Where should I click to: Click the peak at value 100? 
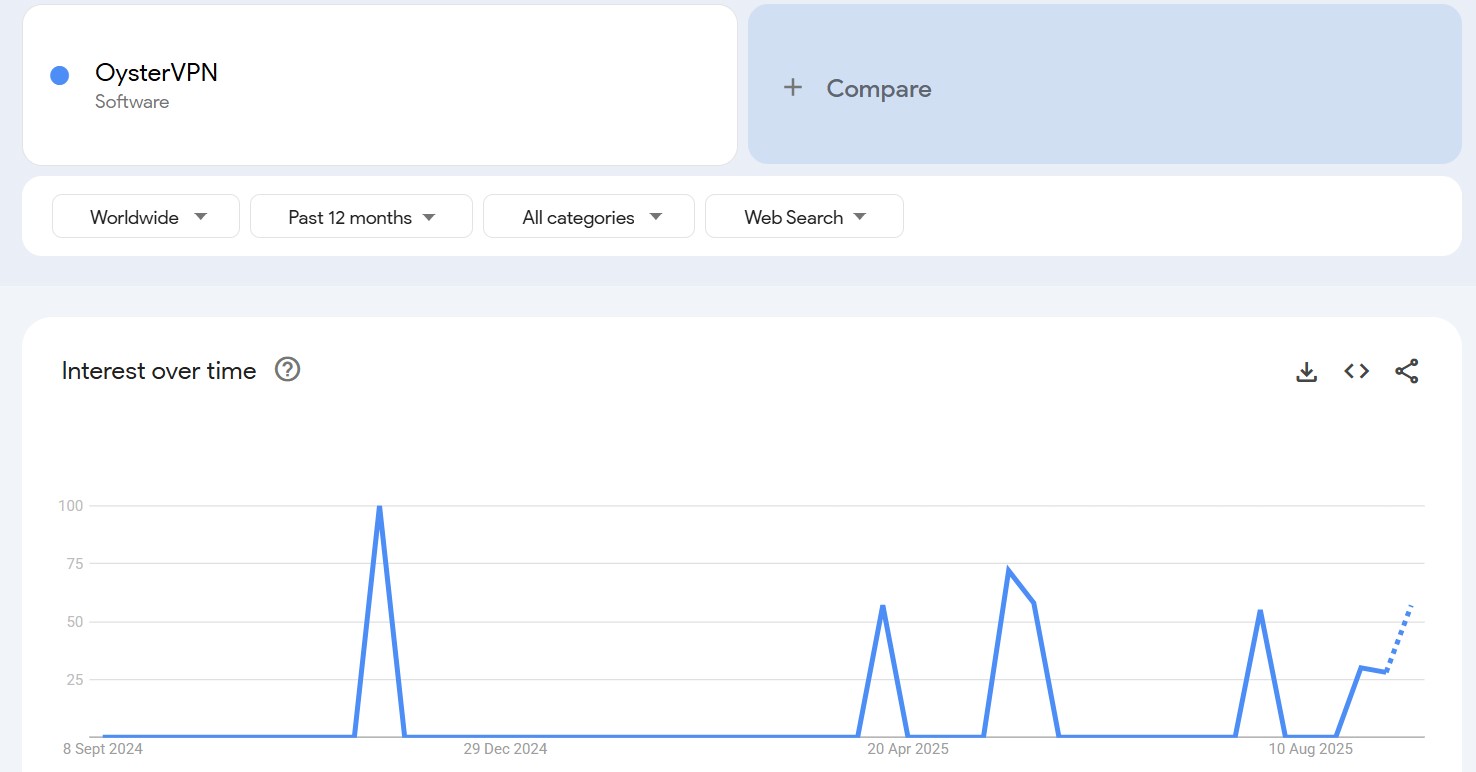[379, 507]
